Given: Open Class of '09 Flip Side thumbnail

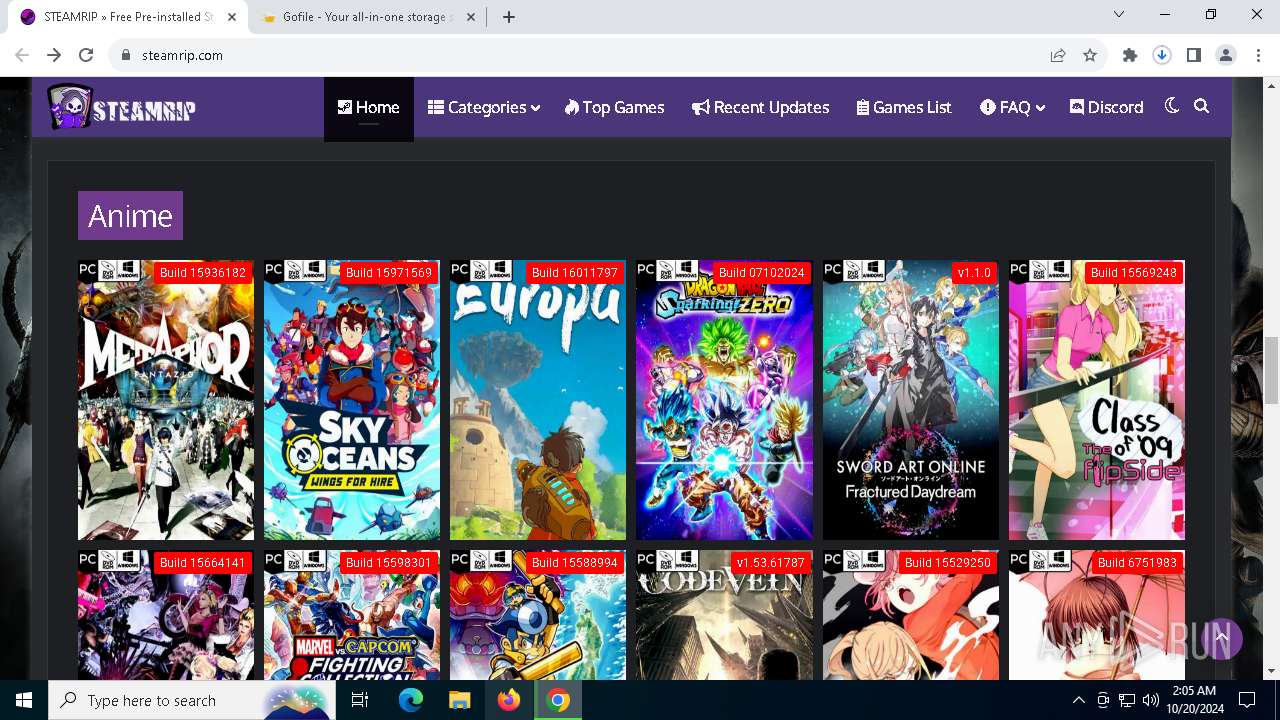Looking at the screenshot, I should click(1097, 400).
